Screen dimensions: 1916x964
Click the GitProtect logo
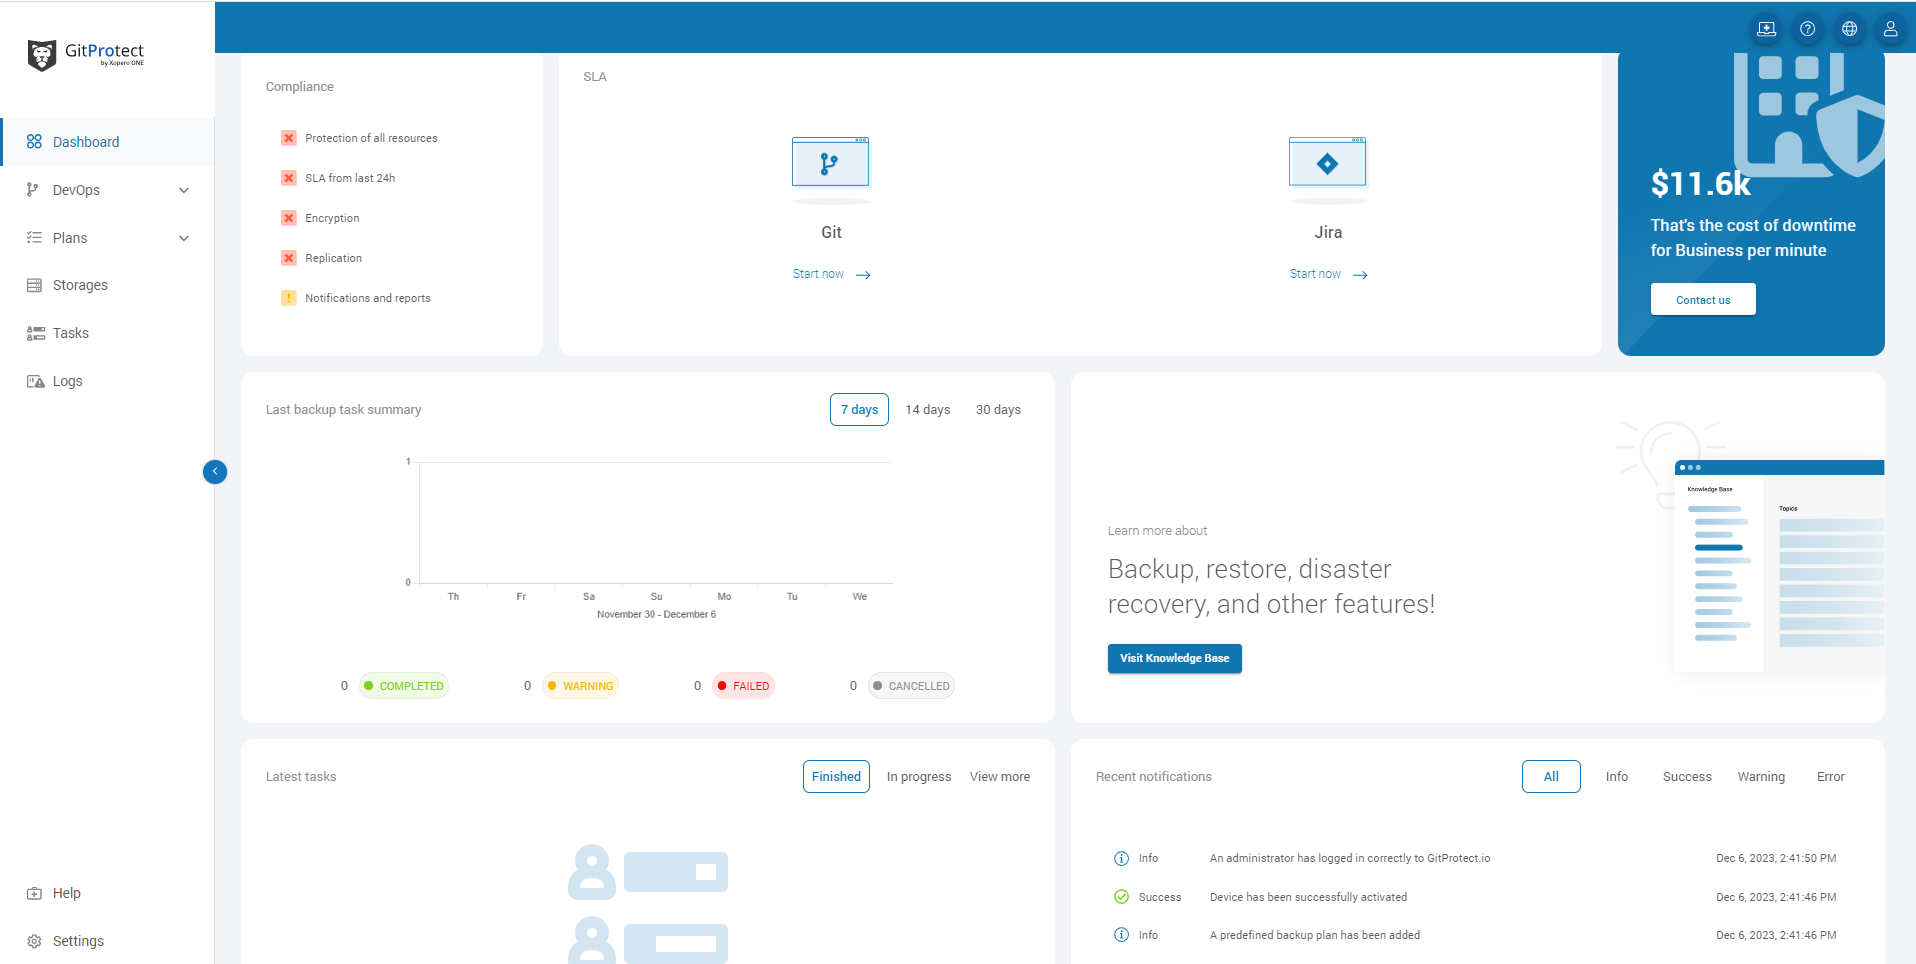85,52
